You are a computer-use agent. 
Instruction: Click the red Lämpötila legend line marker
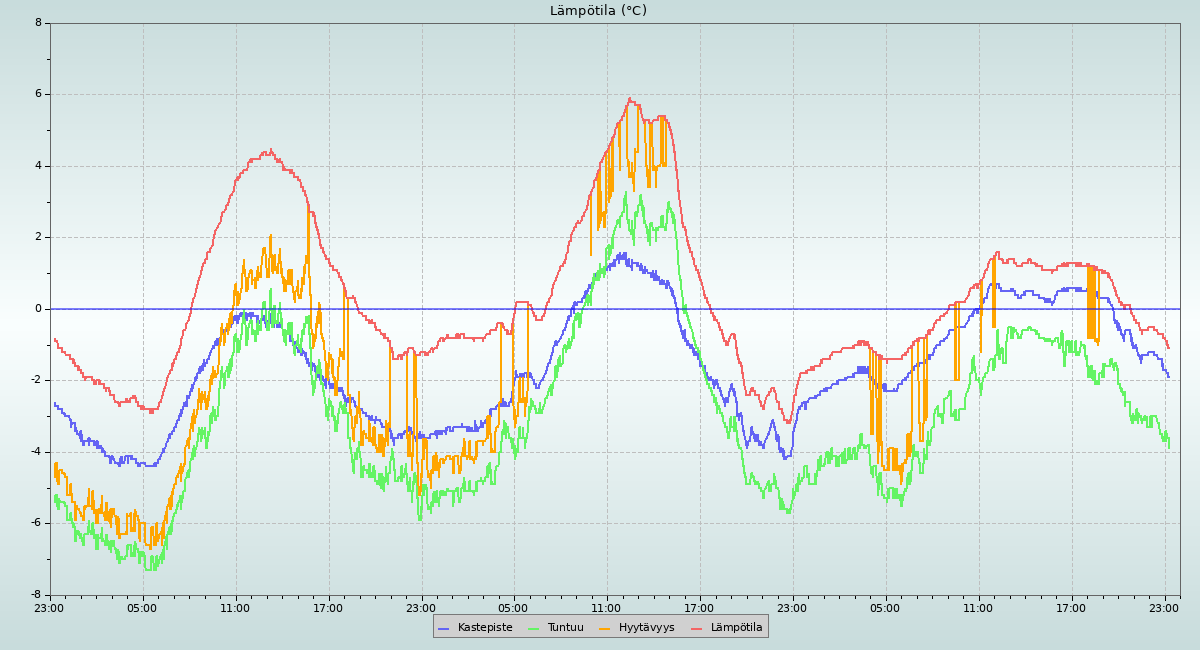tap(697, 628)
